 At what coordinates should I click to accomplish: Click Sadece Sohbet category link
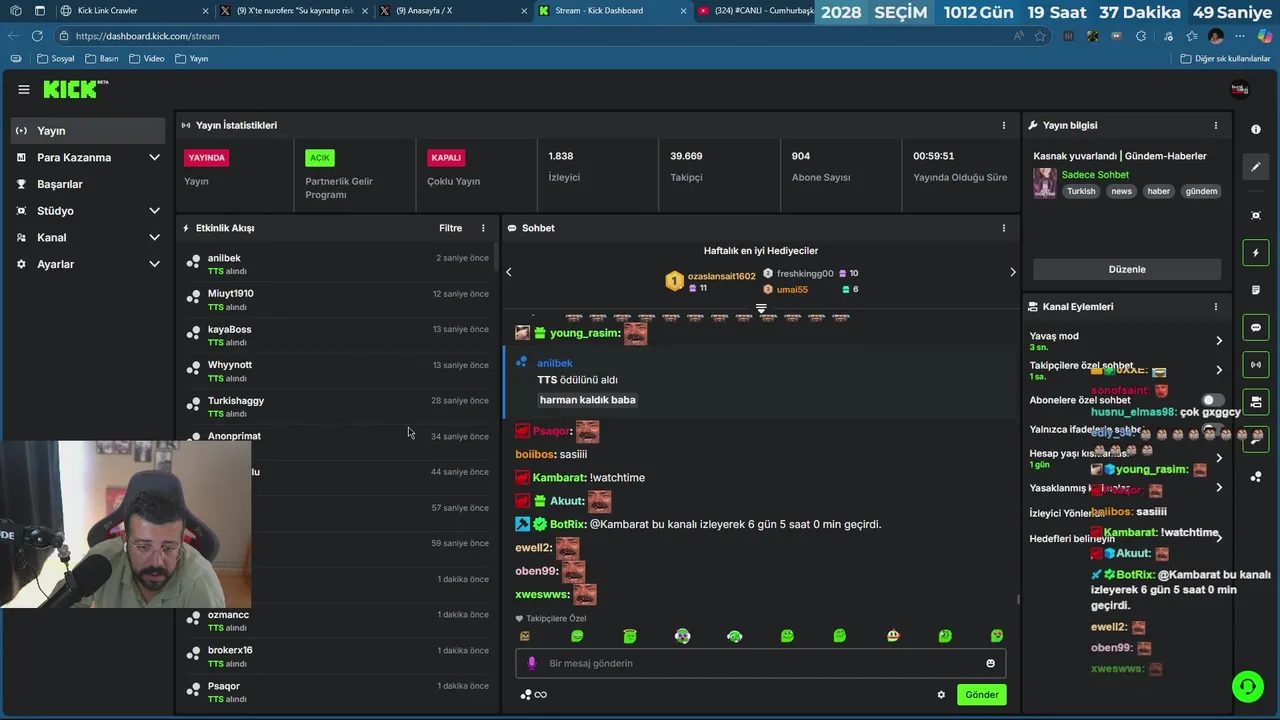(1095, 175)
